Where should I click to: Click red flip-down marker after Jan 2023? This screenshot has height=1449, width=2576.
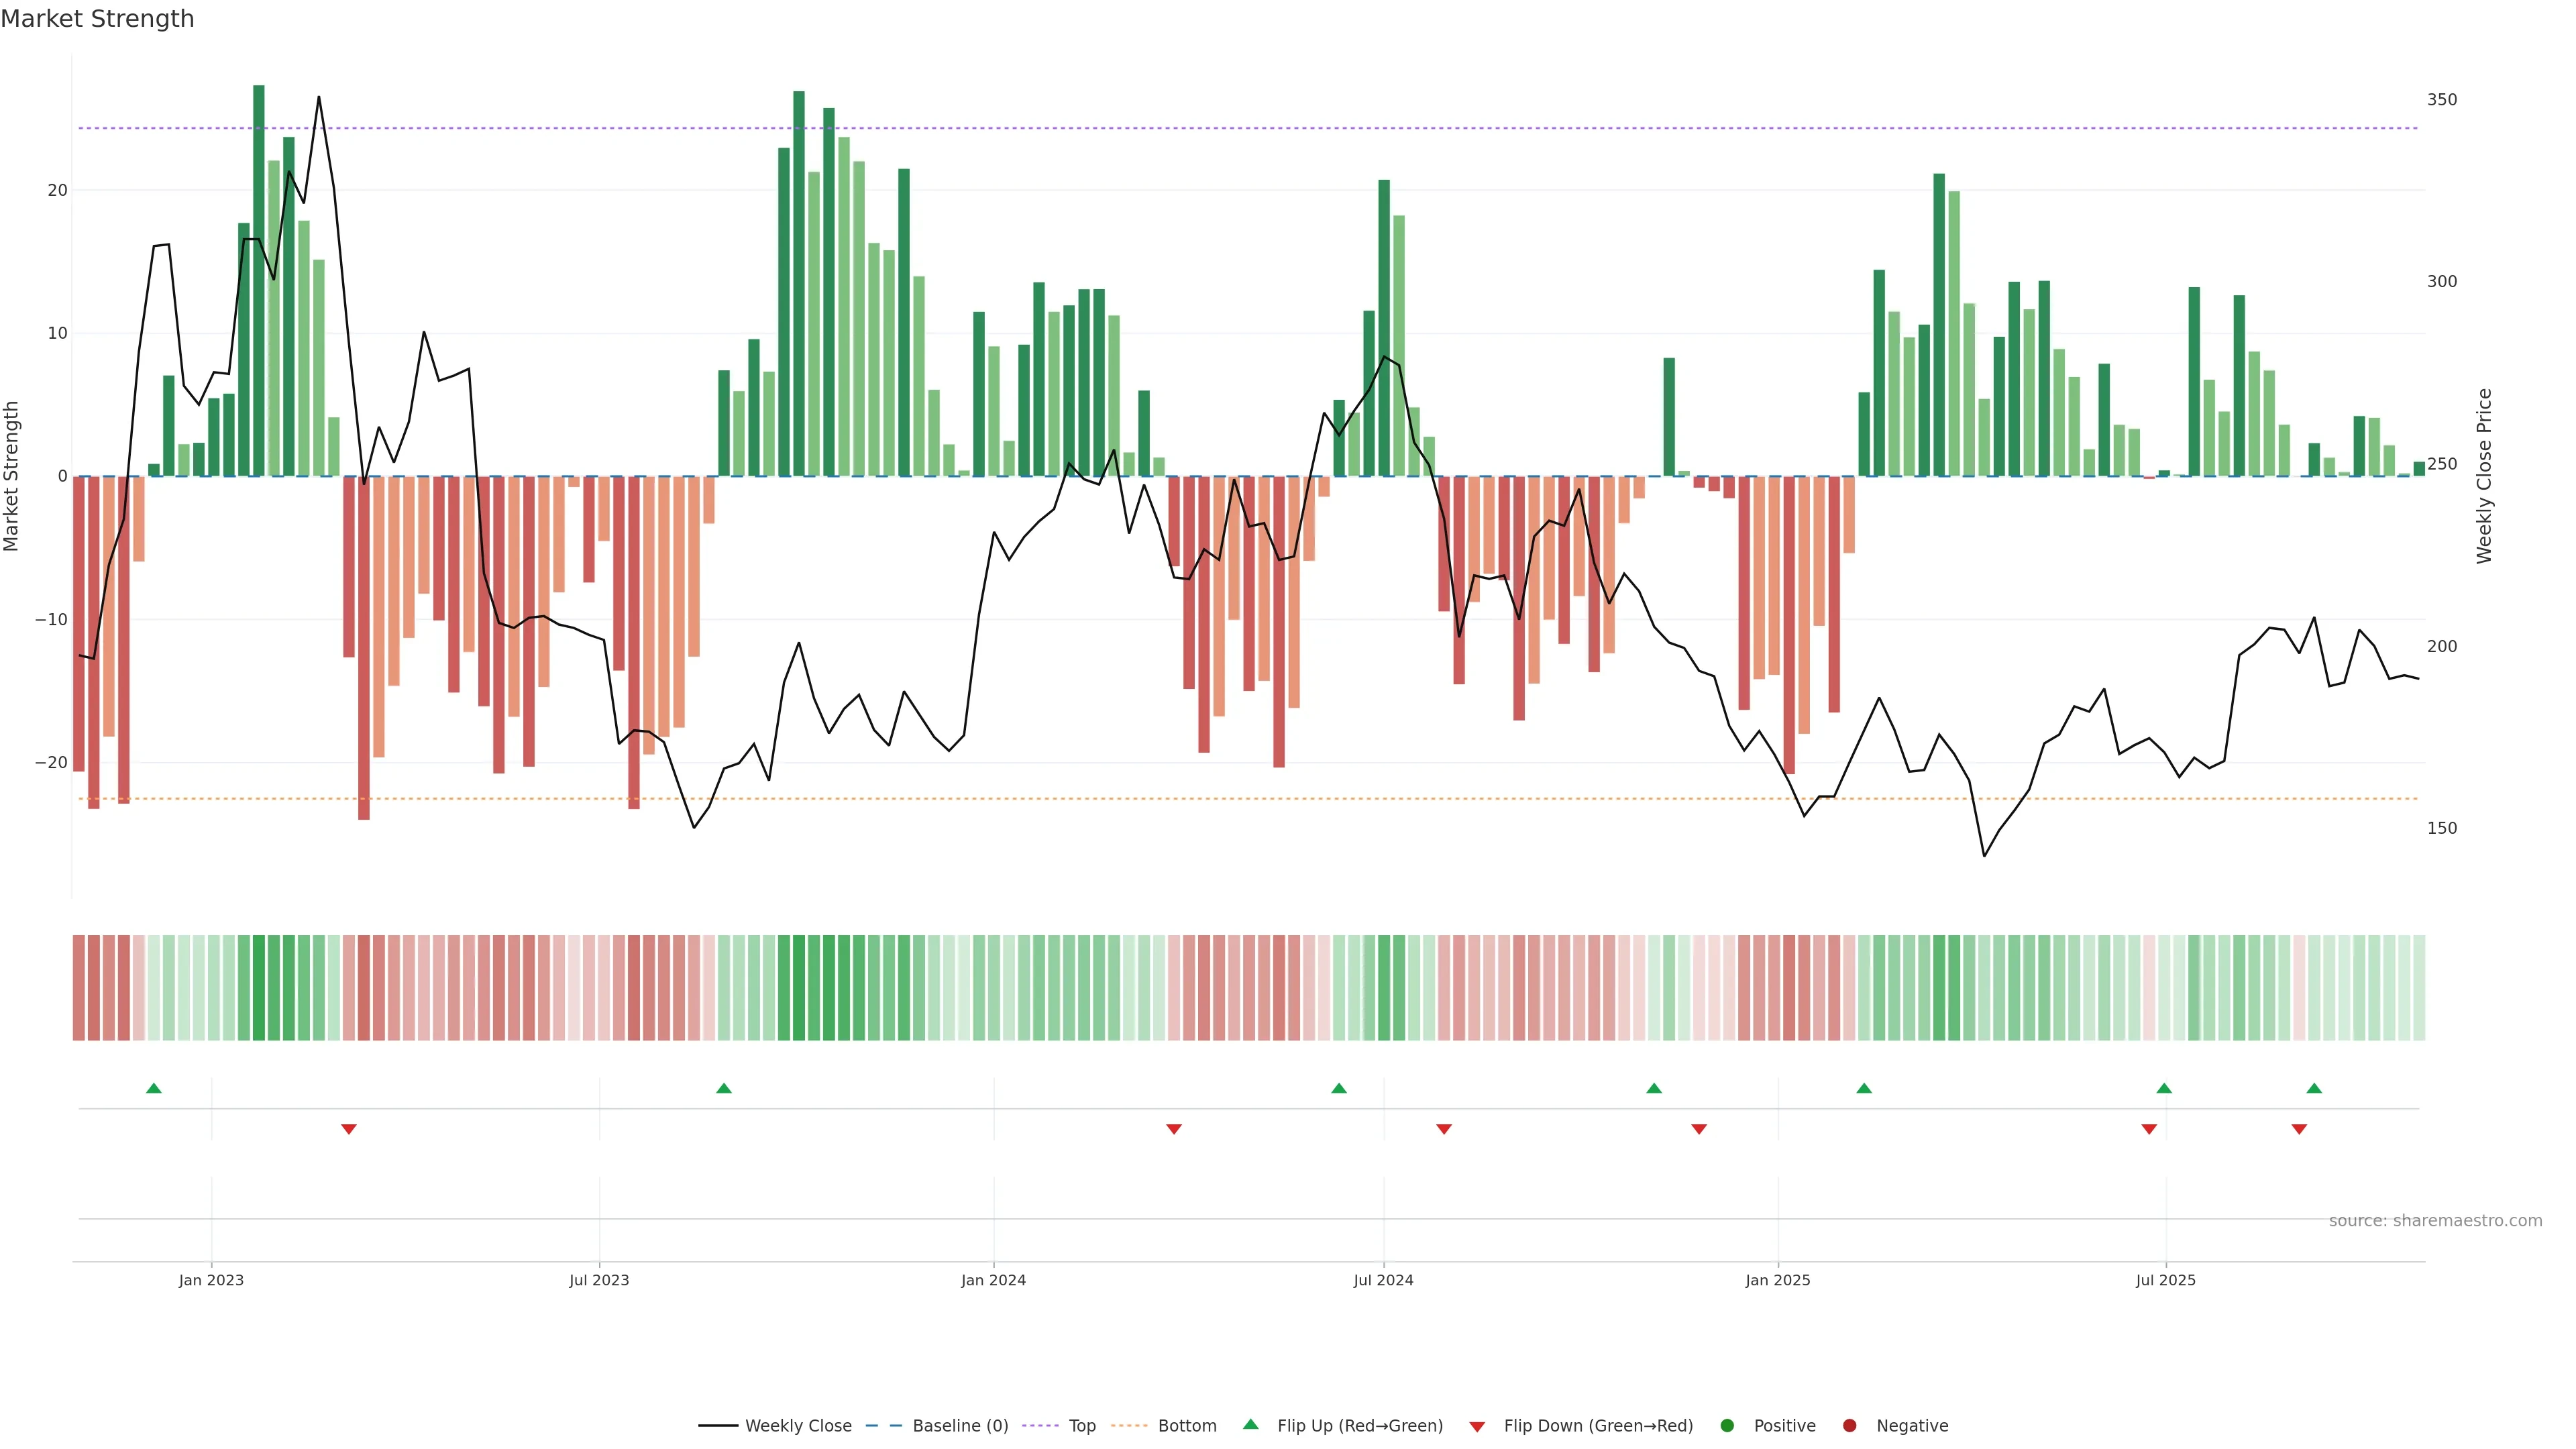click(x=349, y=1129)
